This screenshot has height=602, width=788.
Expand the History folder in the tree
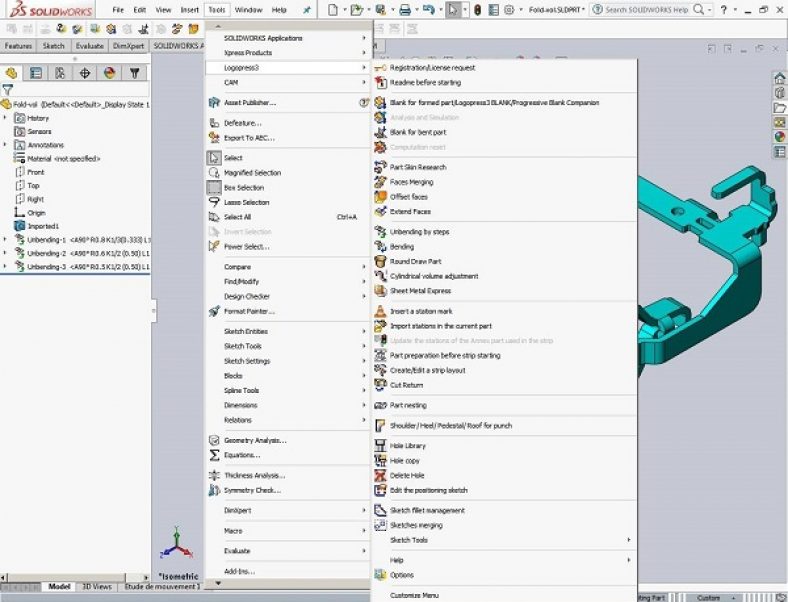click(5, 118)
